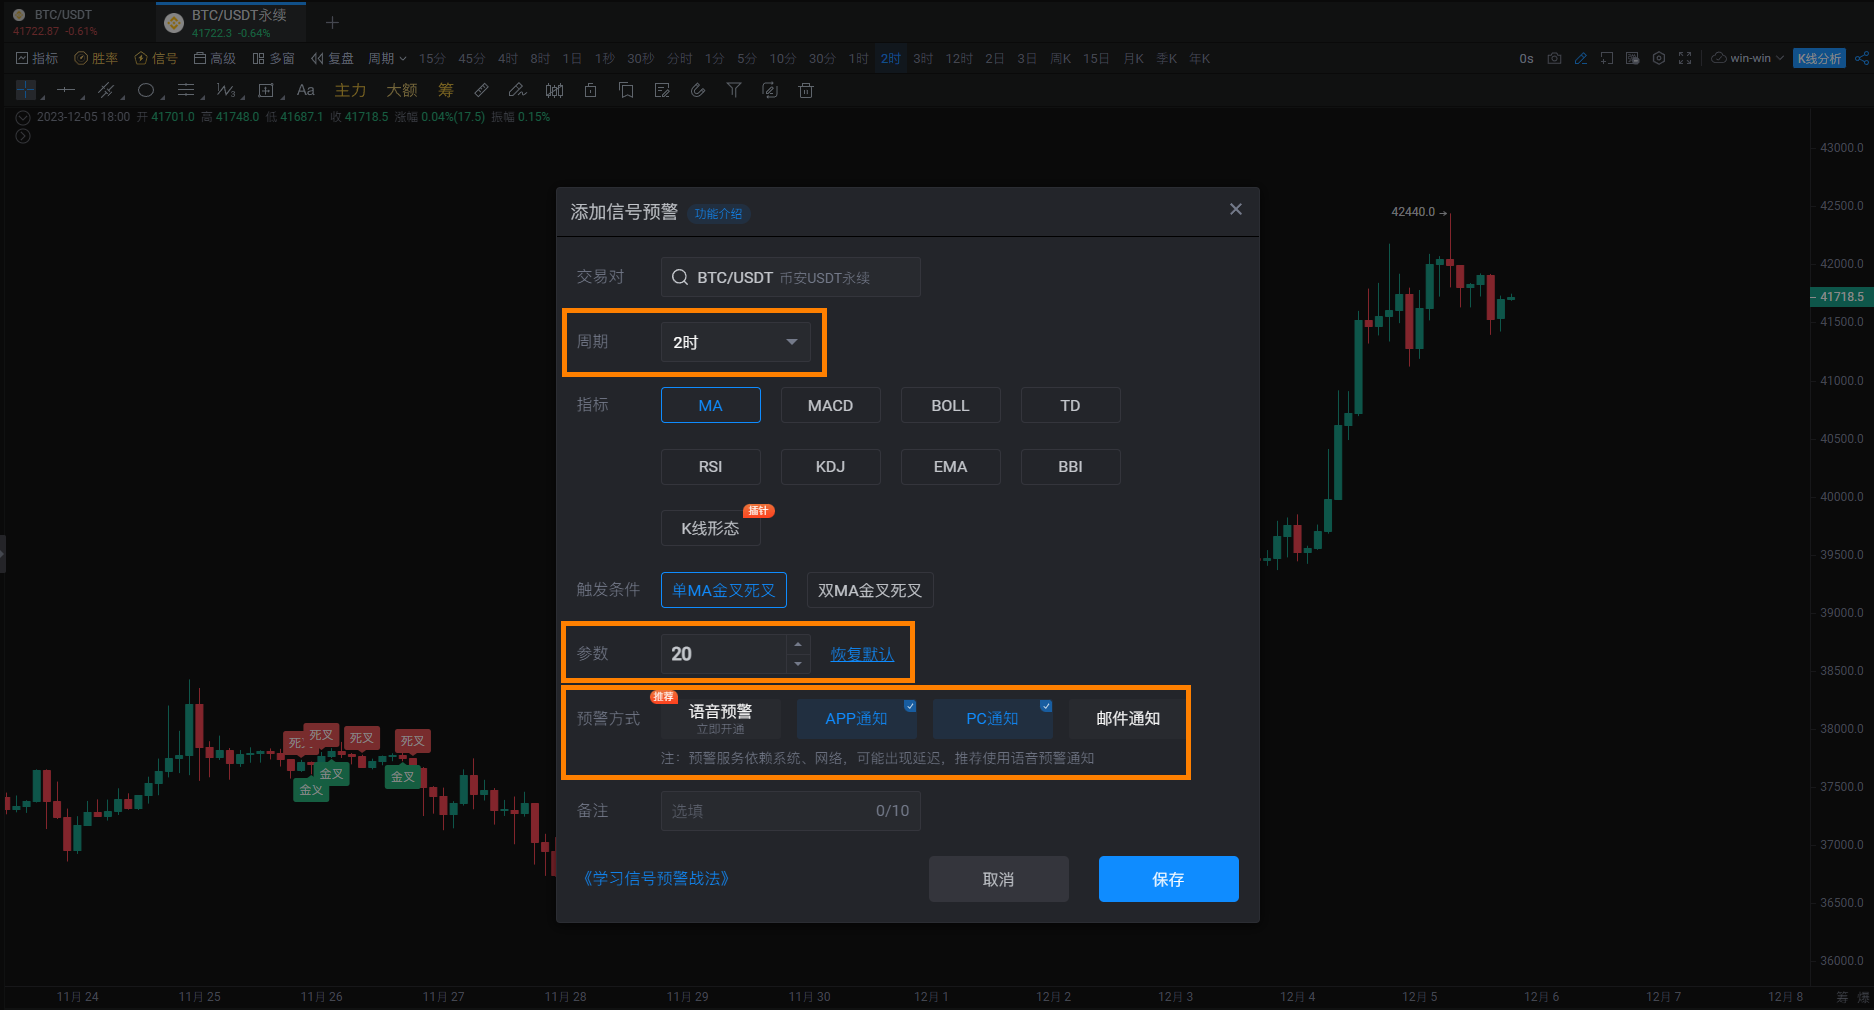
Task: Enable 语音预警 voice alert option
Action: pyautogui.click(x=721, y=718)
